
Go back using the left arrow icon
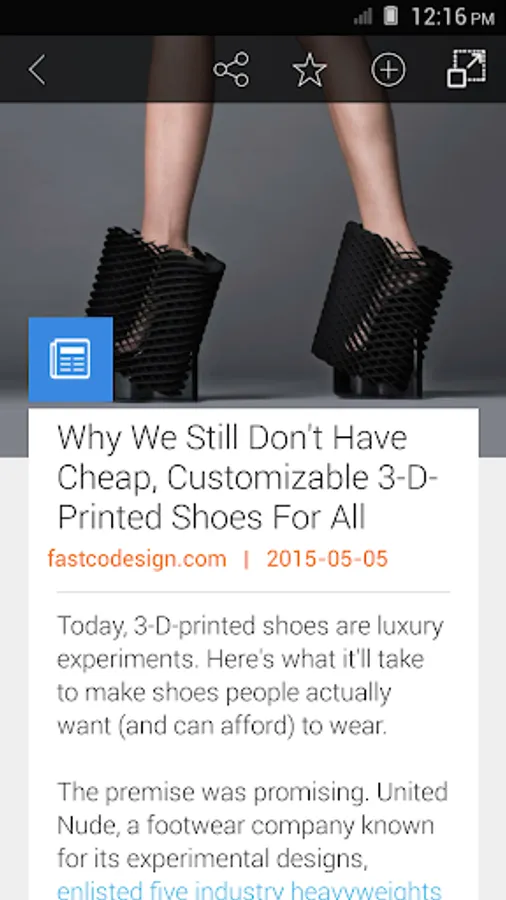(37, 70)
